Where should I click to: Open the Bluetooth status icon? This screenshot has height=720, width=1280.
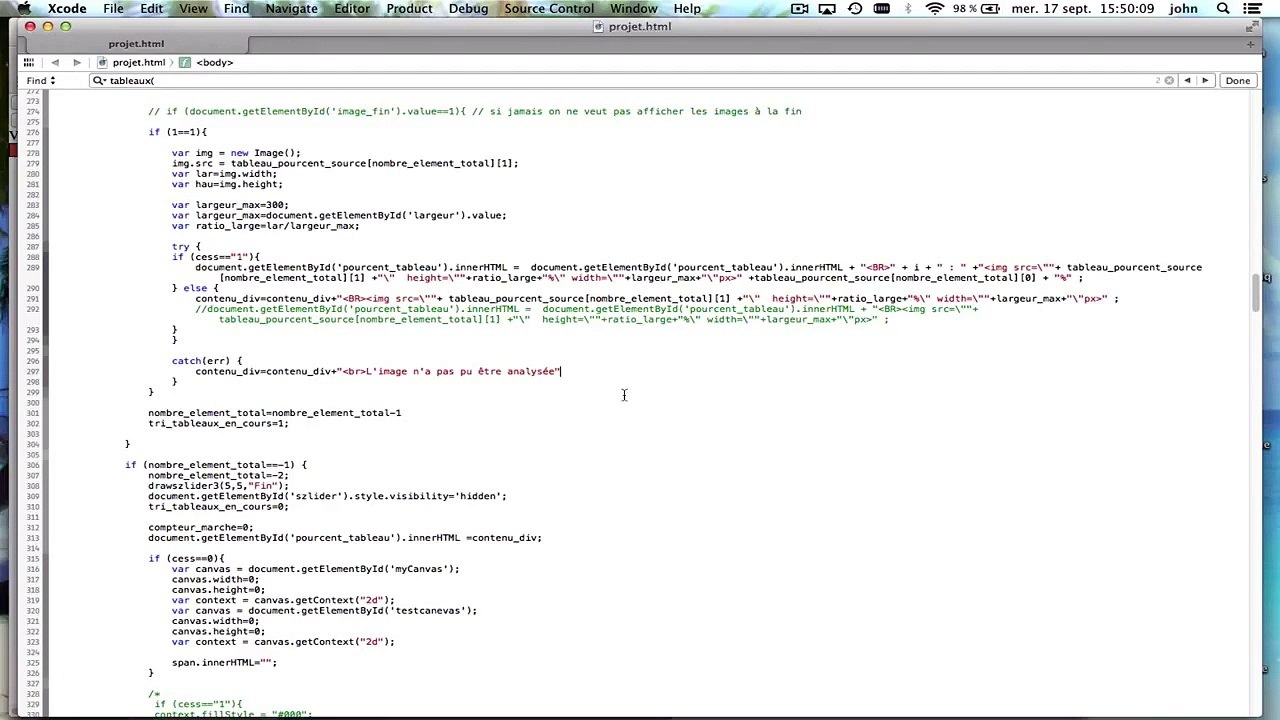pyautogui.click(x=908, y=9)
